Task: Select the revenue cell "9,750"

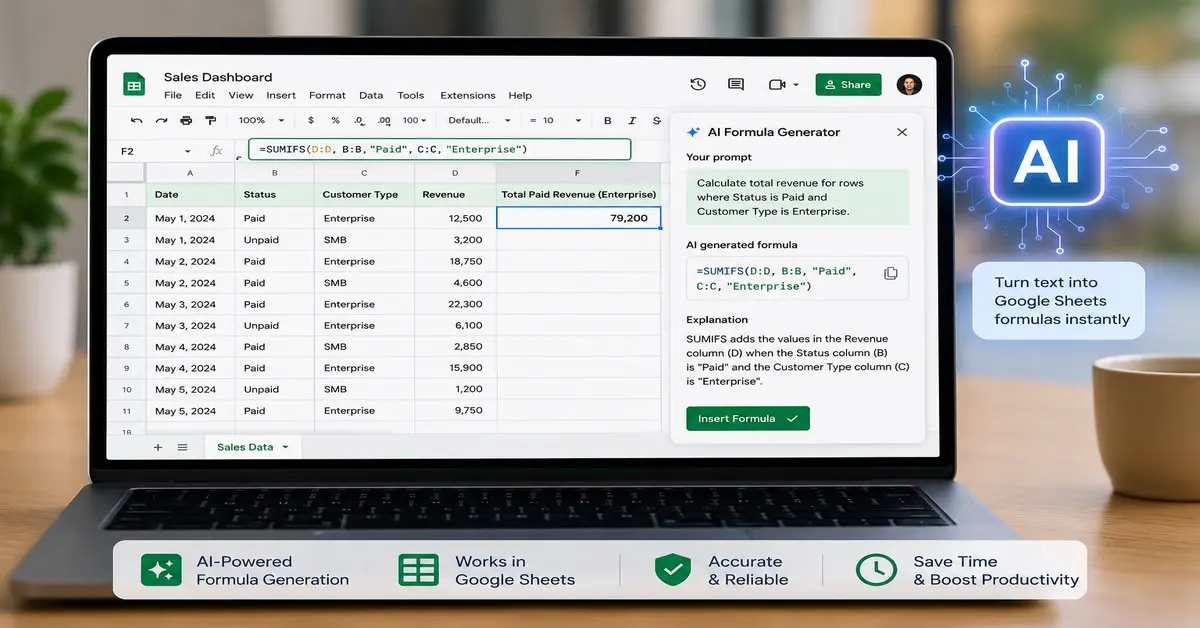Action: pyautogui.click(x=455, y=411)
